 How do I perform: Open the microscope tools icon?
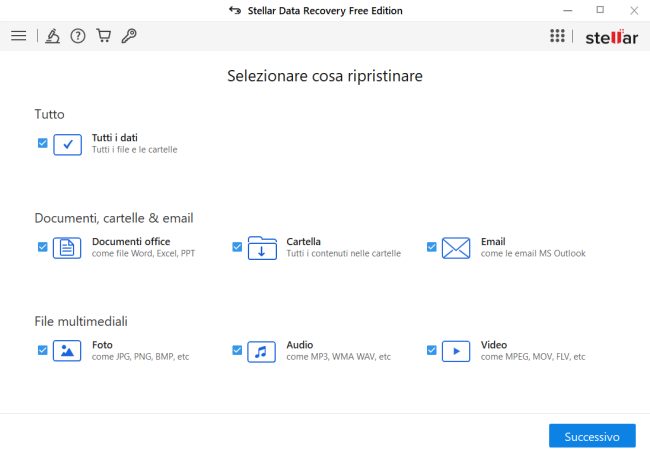click(x=52, y=36)
